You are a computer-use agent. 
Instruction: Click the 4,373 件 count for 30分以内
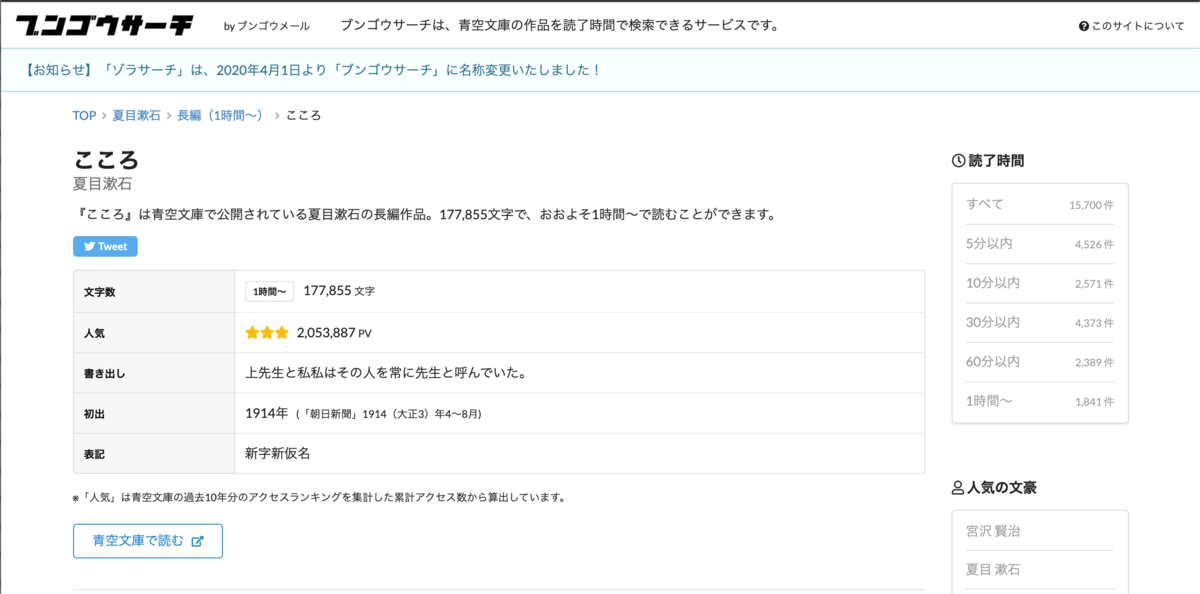(x=1094, y=322)
